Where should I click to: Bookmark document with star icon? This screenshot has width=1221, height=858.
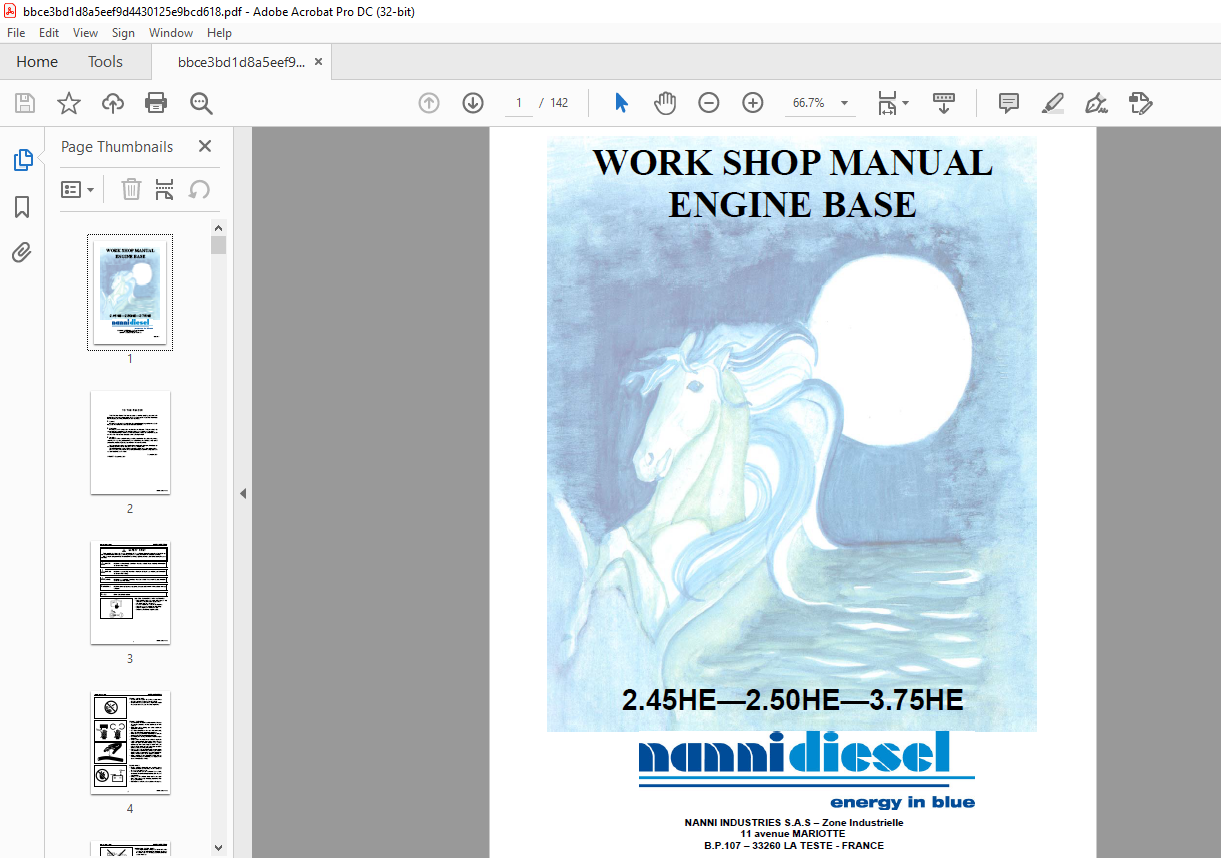(68, 103)
